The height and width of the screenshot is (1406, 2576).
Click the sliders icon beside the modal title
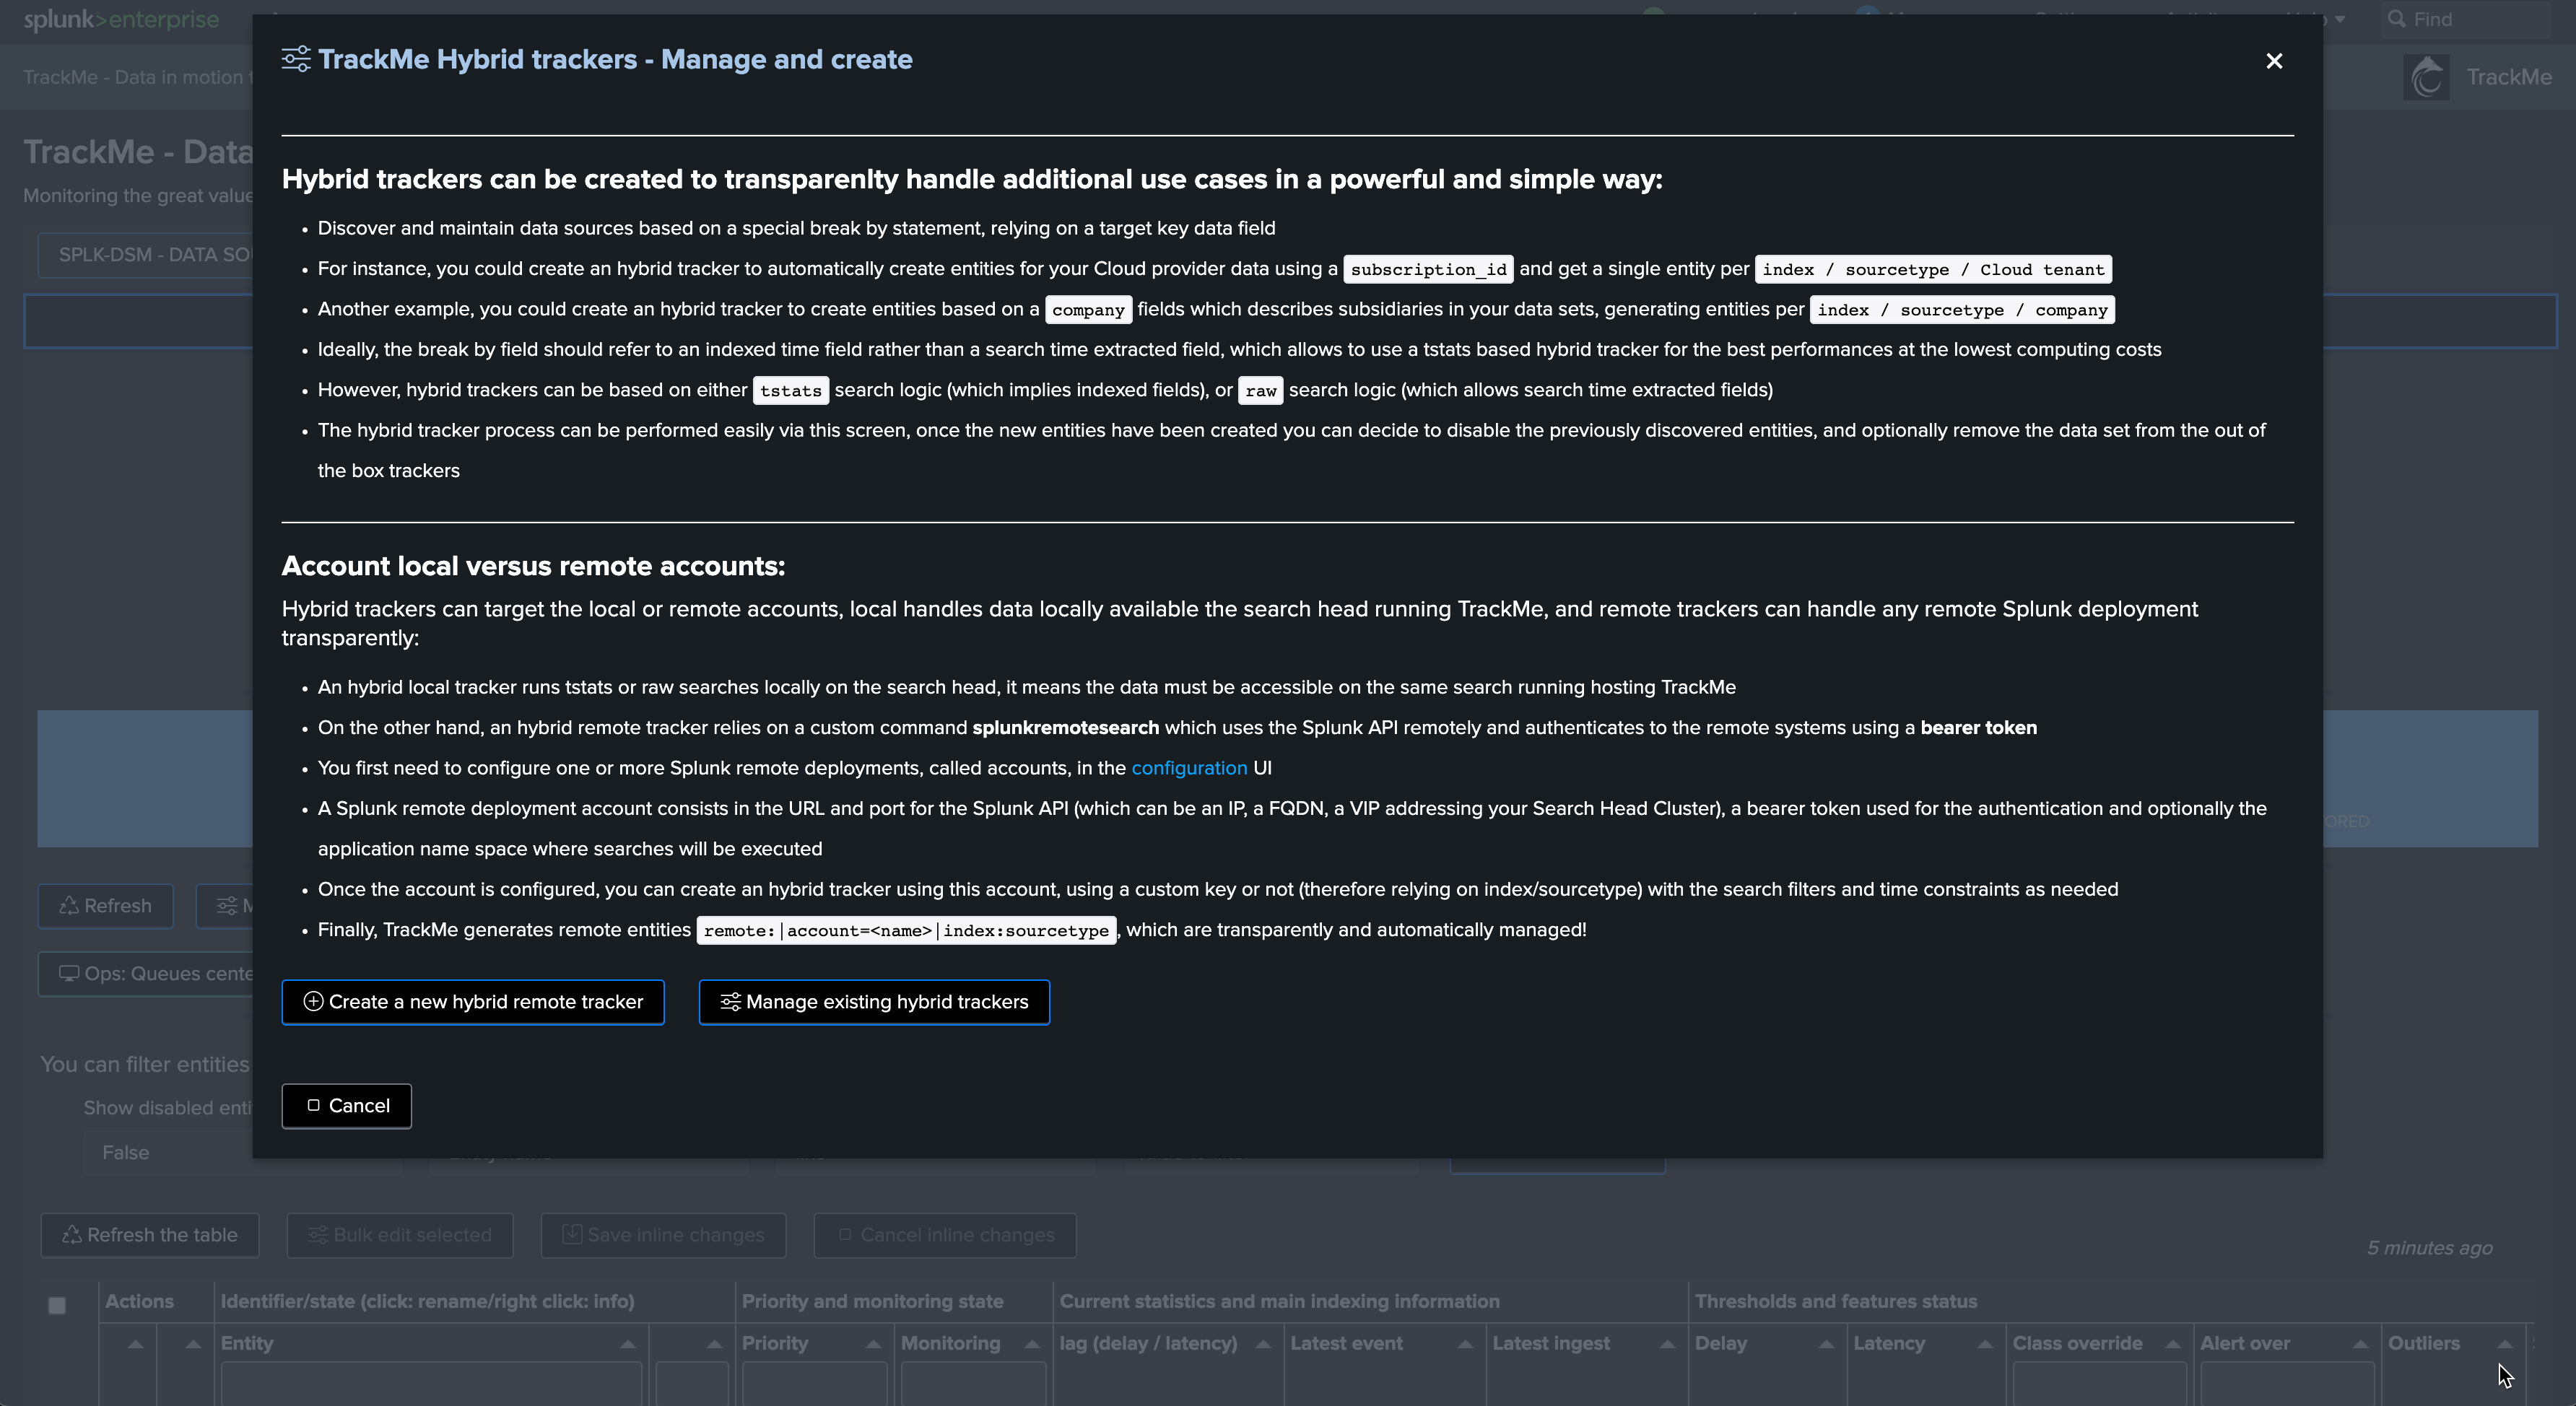point(296,60)
